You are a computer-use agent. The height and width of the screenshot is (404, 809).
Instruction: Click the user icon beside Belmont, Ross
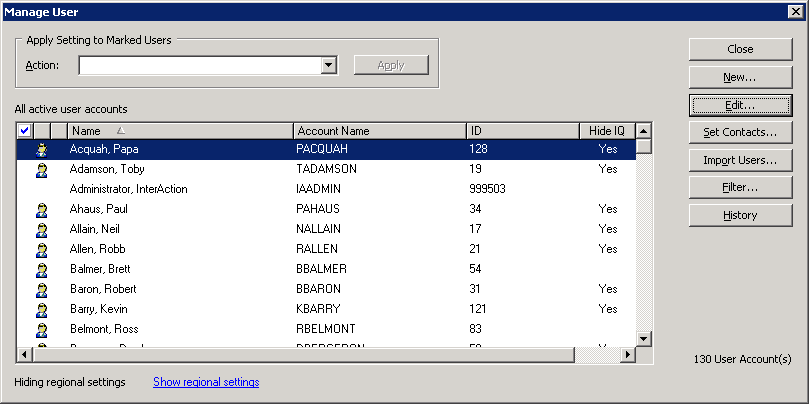[42, 329]
